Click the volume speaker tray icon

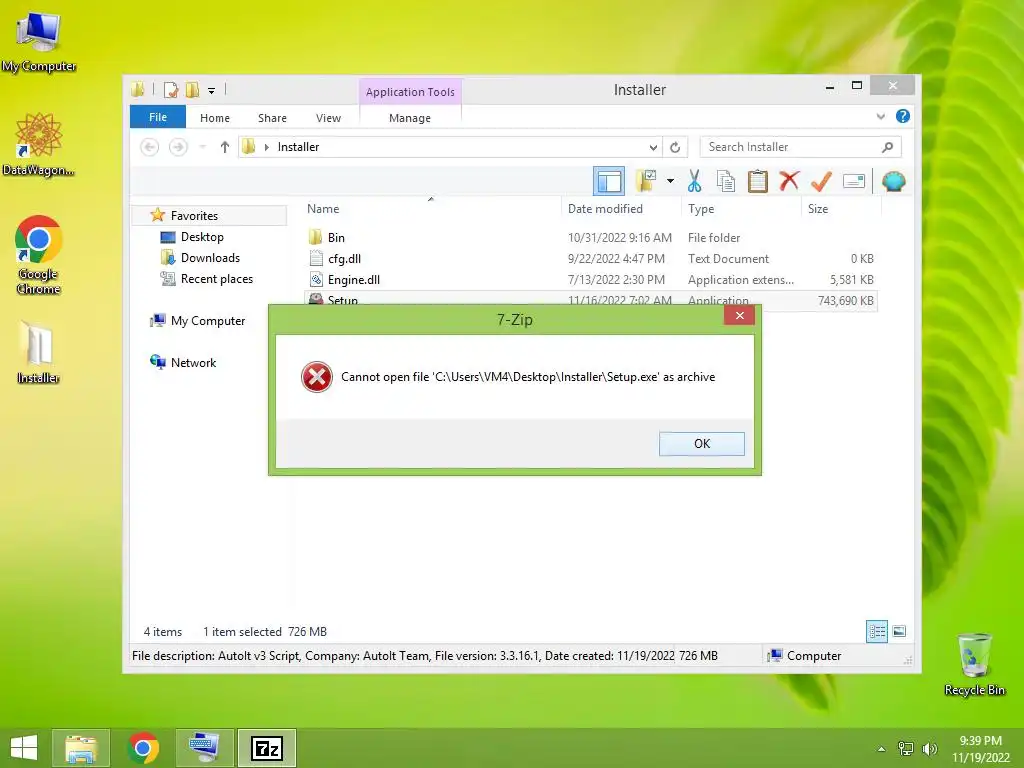929,749
